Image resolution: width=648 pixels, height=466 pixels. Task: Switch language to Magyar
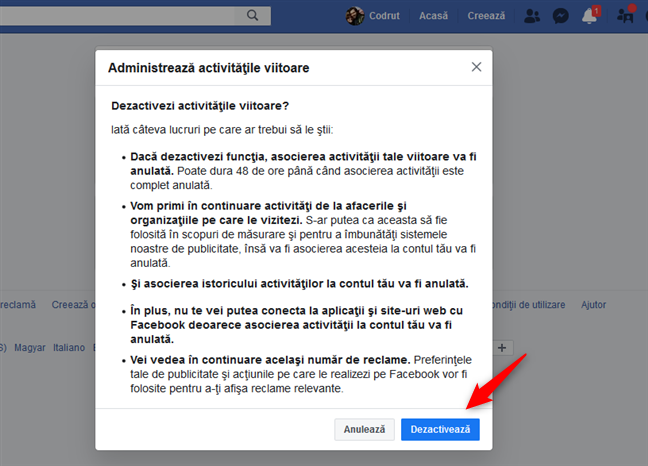tap(30, 348)
